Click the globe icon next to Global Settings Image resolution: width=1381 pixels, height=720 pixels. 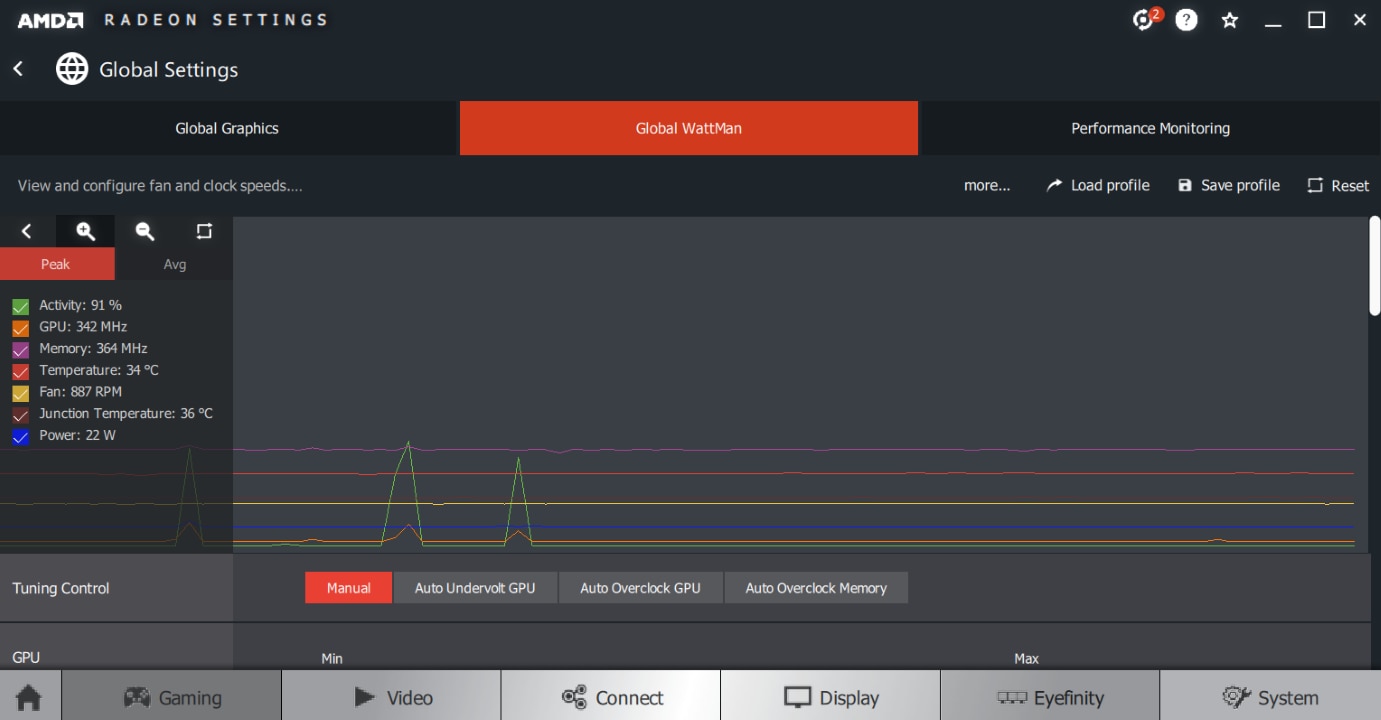[72, 69]
